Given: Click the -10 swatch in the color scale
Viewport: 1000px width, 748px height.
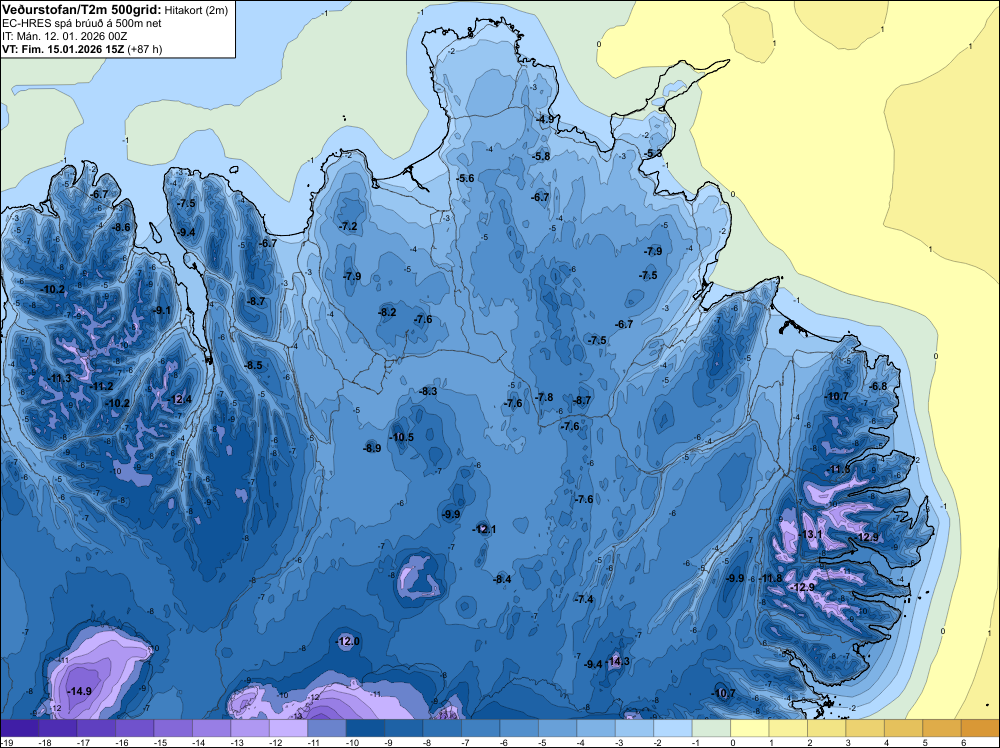Looking at the screenshot, I should coord(365,728).
